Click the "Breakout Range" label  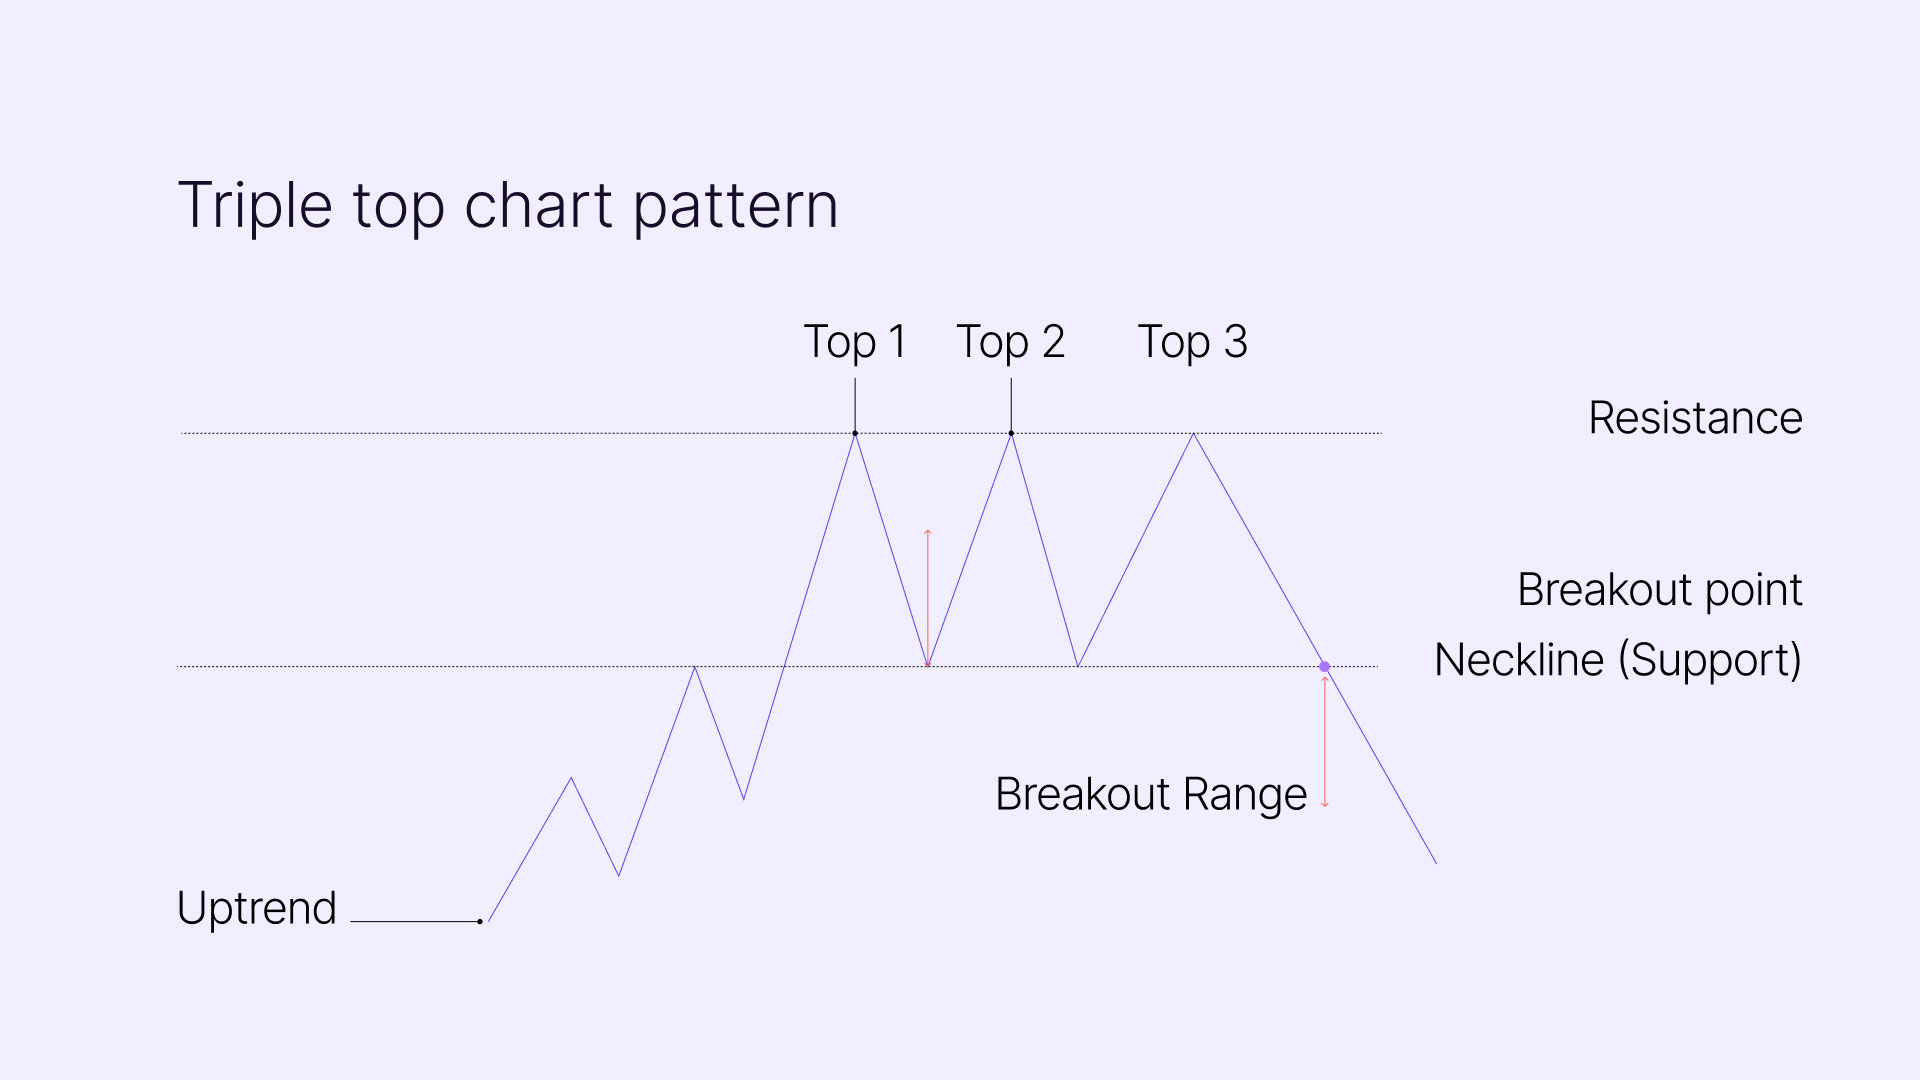(1151, 795)
